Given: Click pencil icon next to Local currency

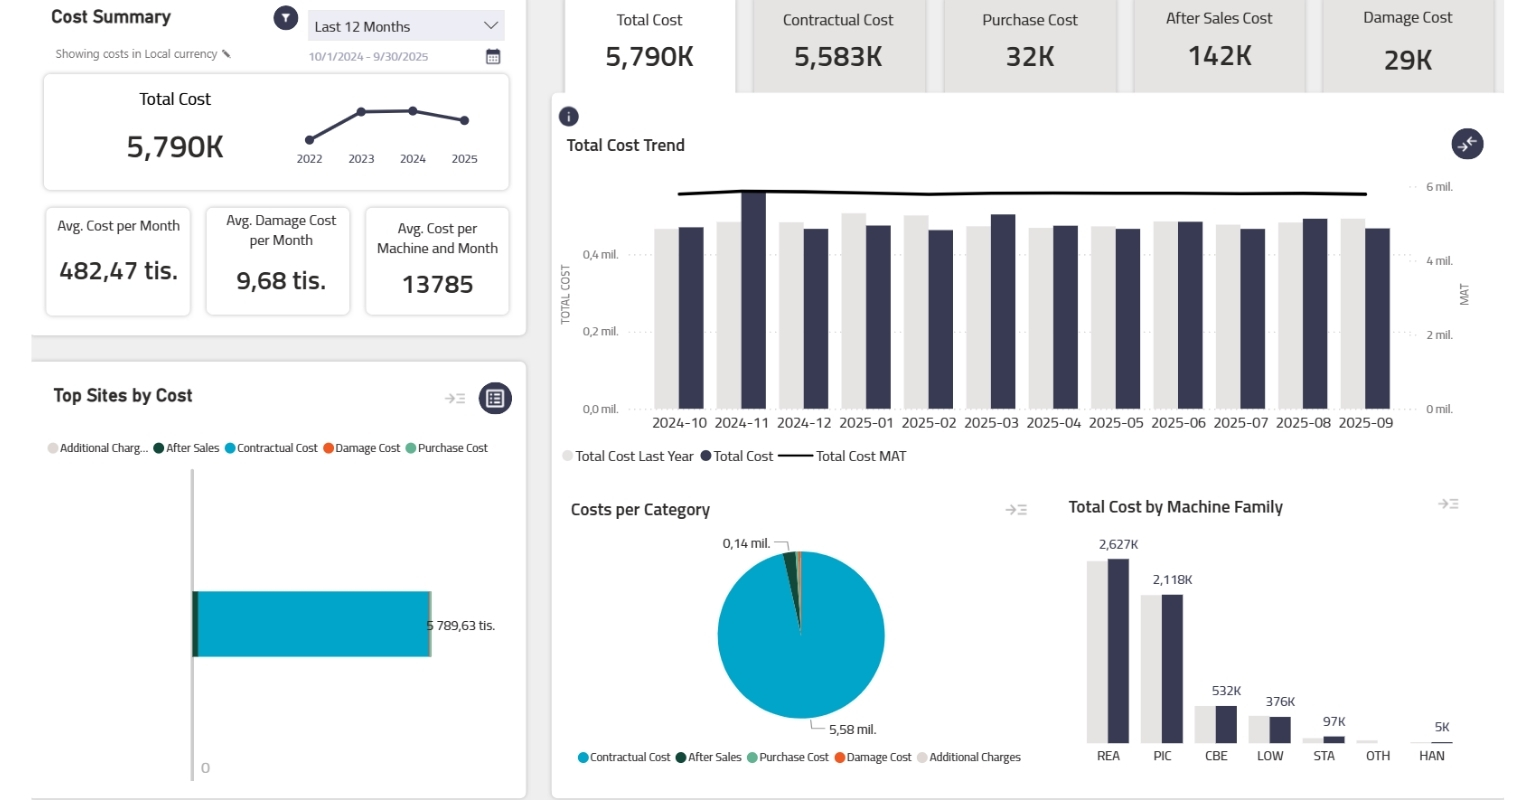Looking at the screenshot, I should pos(227,54).
